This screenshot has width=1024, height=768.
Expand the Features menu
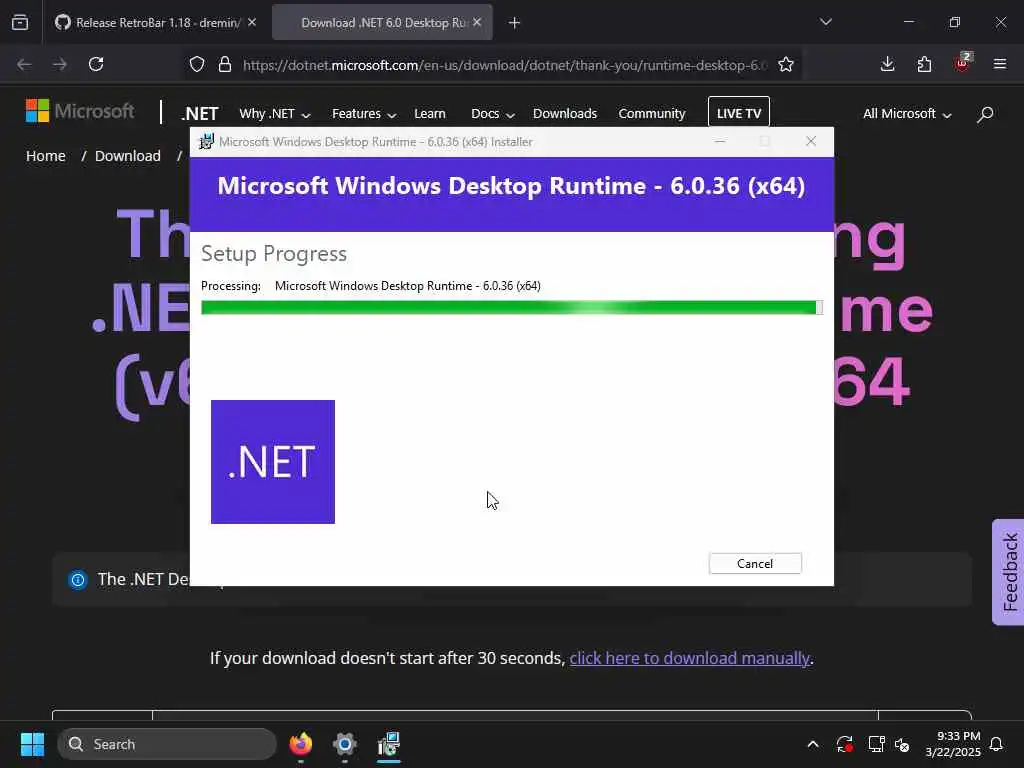[364, 114]
